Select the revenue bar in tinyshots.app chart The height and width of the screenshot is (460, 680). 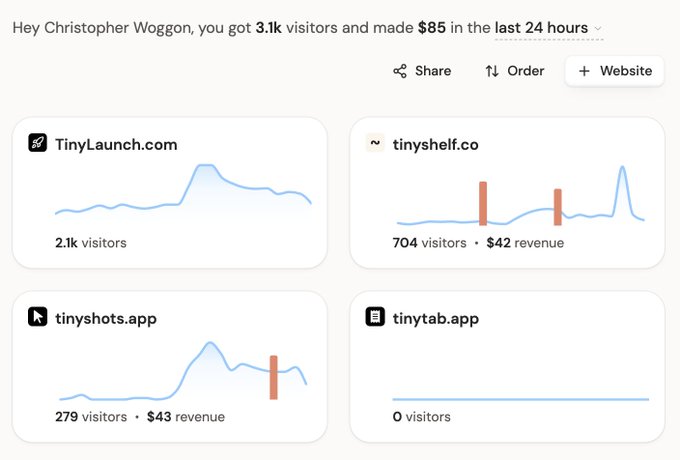pyautogui.click(x=274, y=377)
